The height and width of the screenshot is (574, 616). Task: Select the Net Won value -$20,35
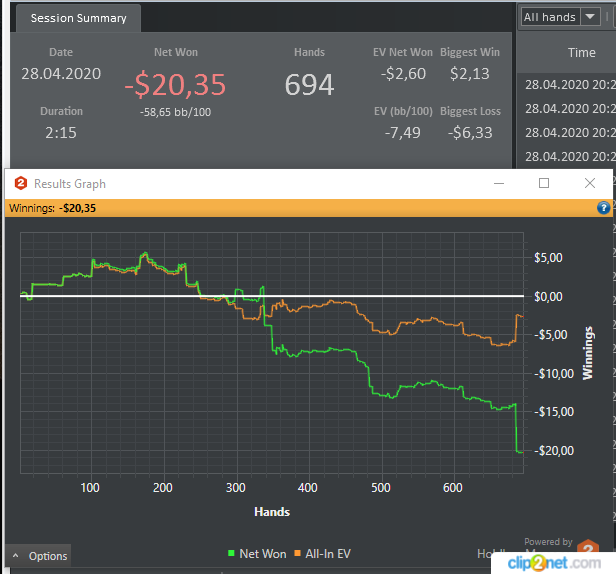[x=175, y=85]
